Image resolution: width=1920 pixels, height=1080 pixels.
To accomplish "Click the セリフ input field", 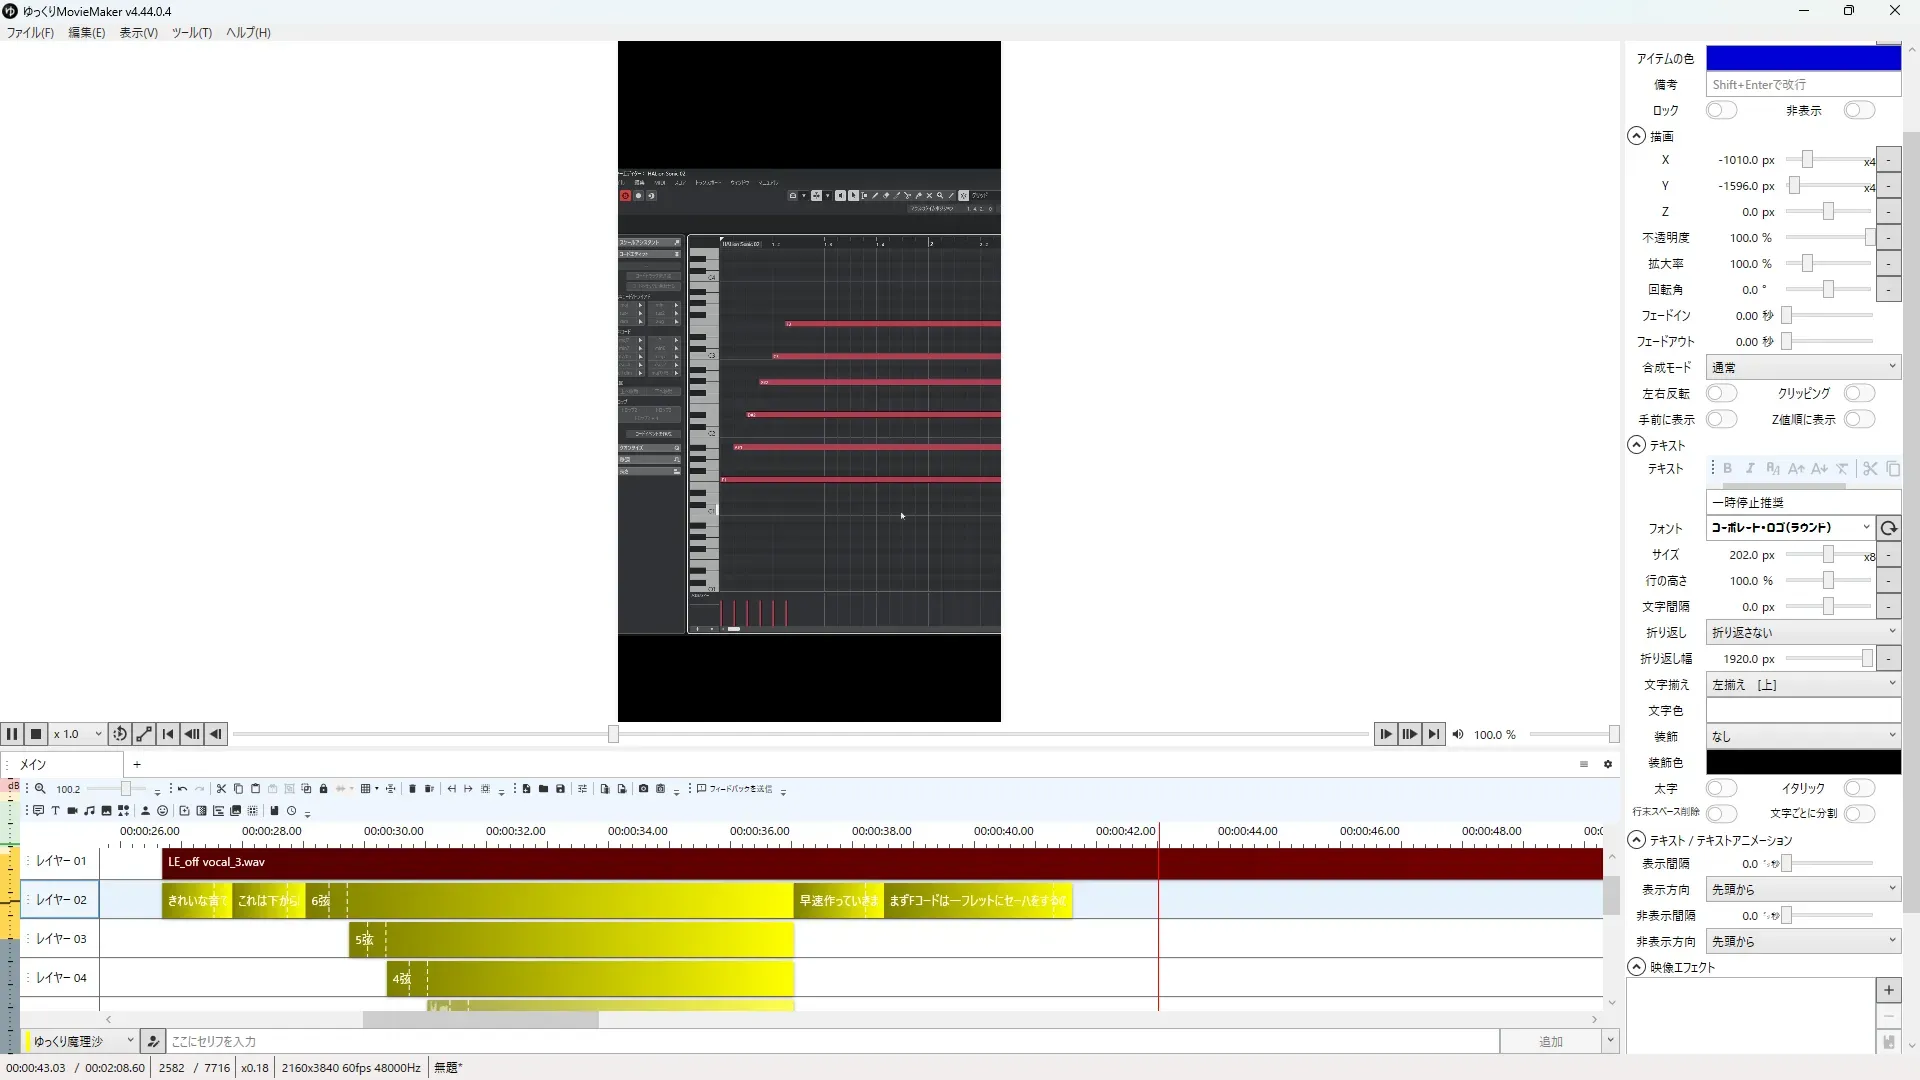I will tap(830, 1041).
